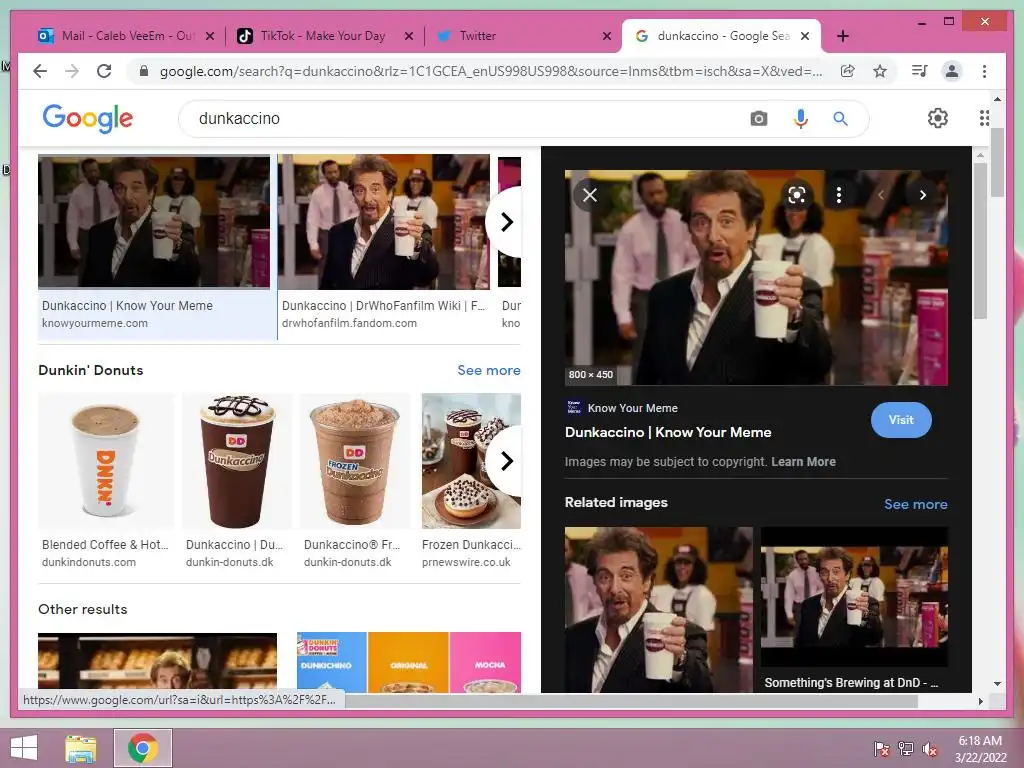
Task: Click the preview panel scrollbar
Action: 980,240
